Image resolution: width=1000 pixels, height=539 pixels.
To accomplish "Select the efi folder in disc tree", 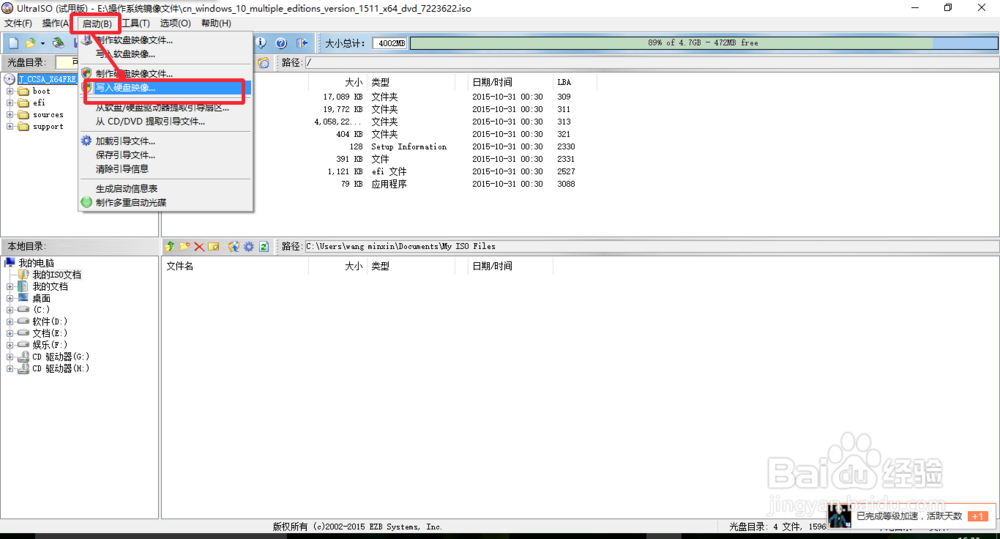I will coord(39,103).
